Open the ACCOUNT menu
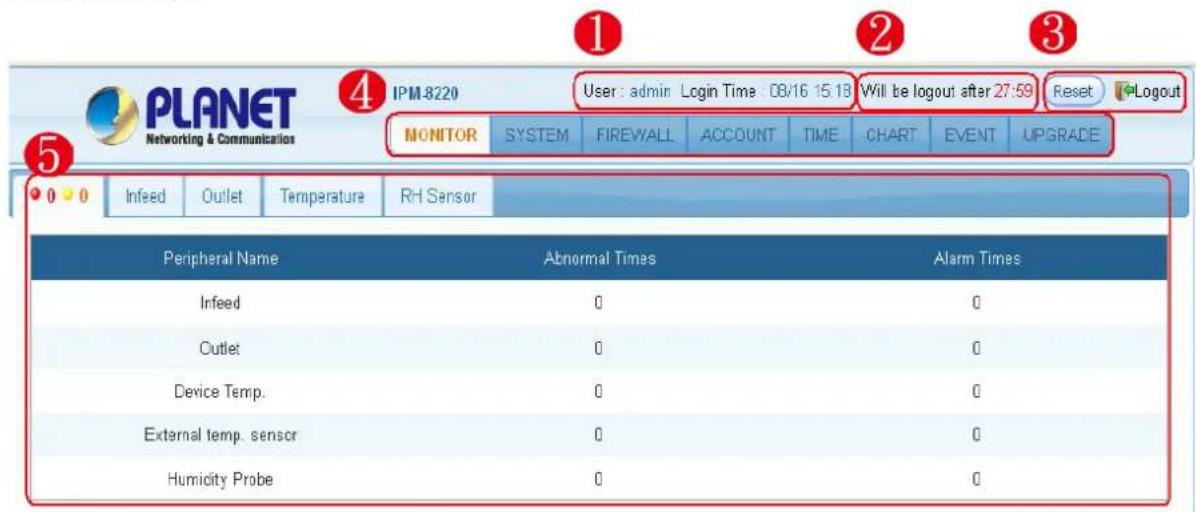This screenshot has width=1196, height=512. tap(738, 136)
